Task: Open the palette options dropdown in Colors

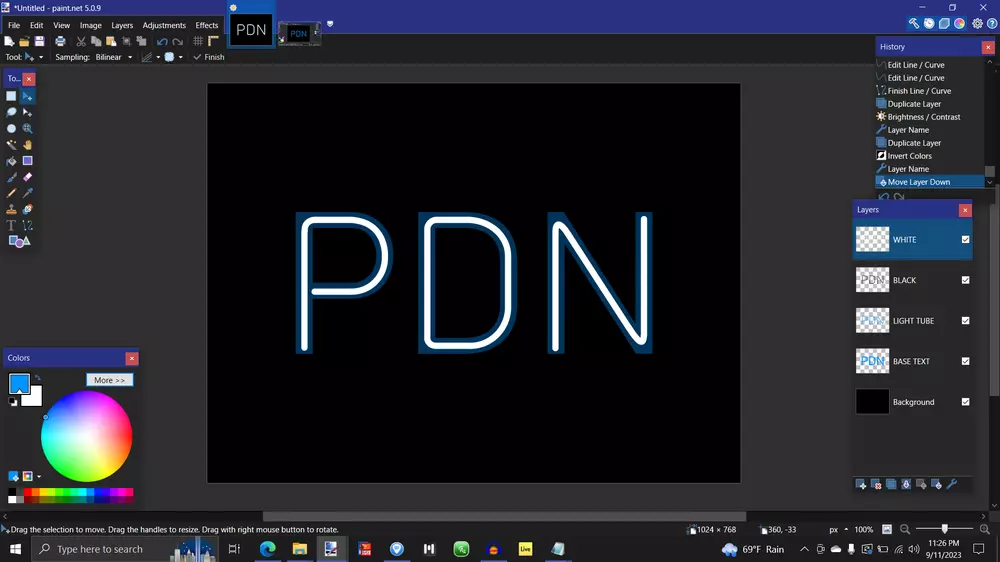Action: [39, 477]
